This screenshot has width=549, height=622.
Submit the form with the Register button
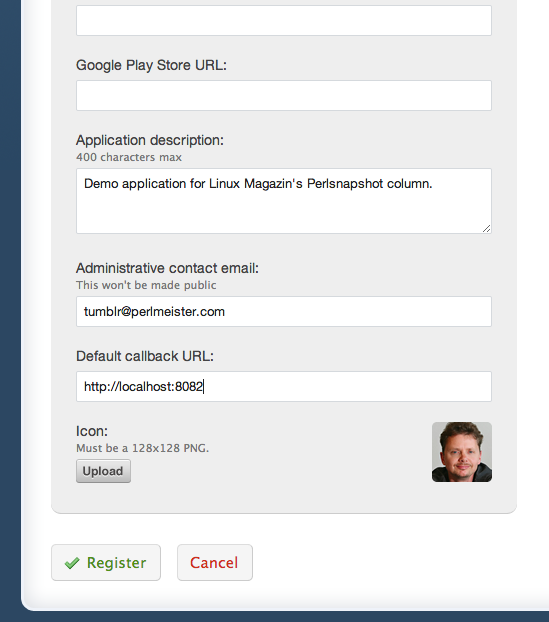click(106, 562)
